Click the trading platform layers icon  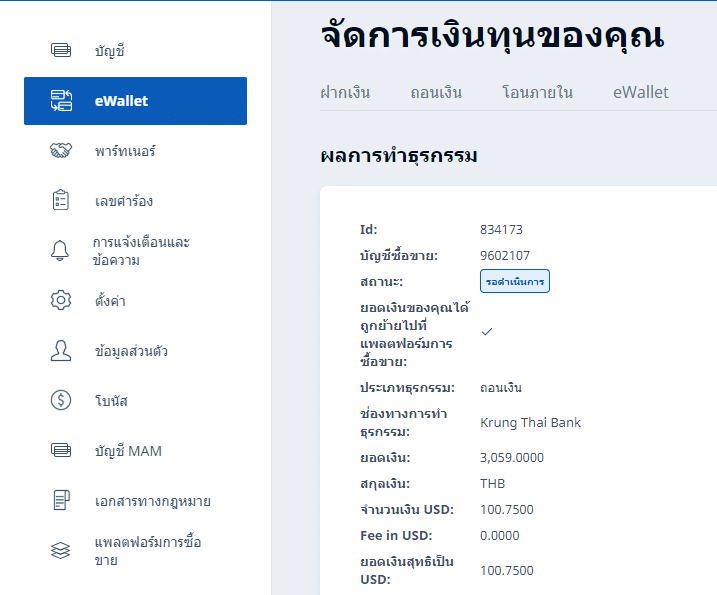61,550
